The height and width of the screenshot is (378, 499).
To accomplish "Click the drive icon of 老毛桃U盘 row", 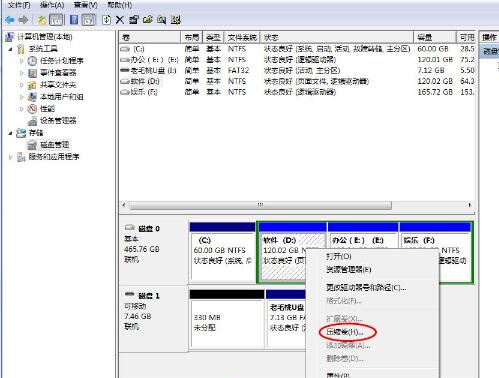I will (125, 70).
